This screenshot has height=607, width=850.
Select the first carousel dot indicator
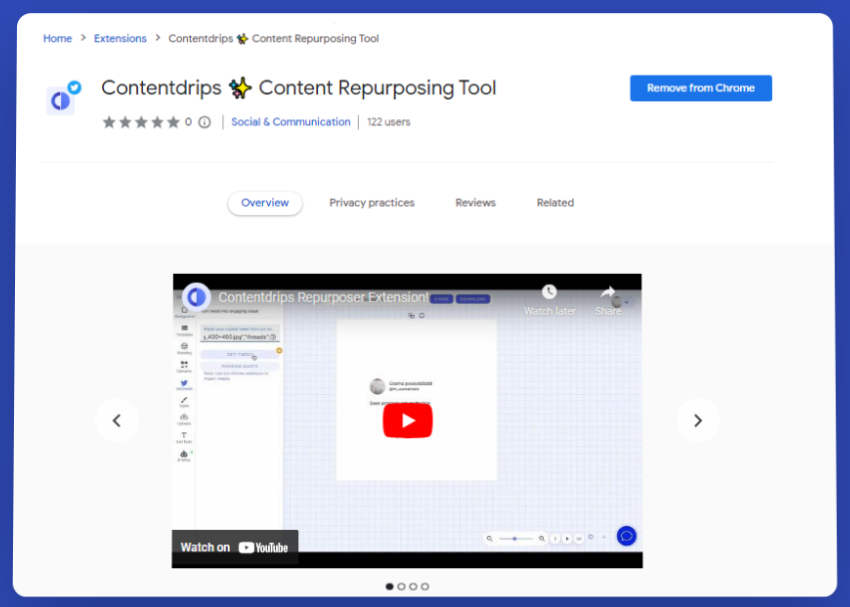(x=390, y=587)
